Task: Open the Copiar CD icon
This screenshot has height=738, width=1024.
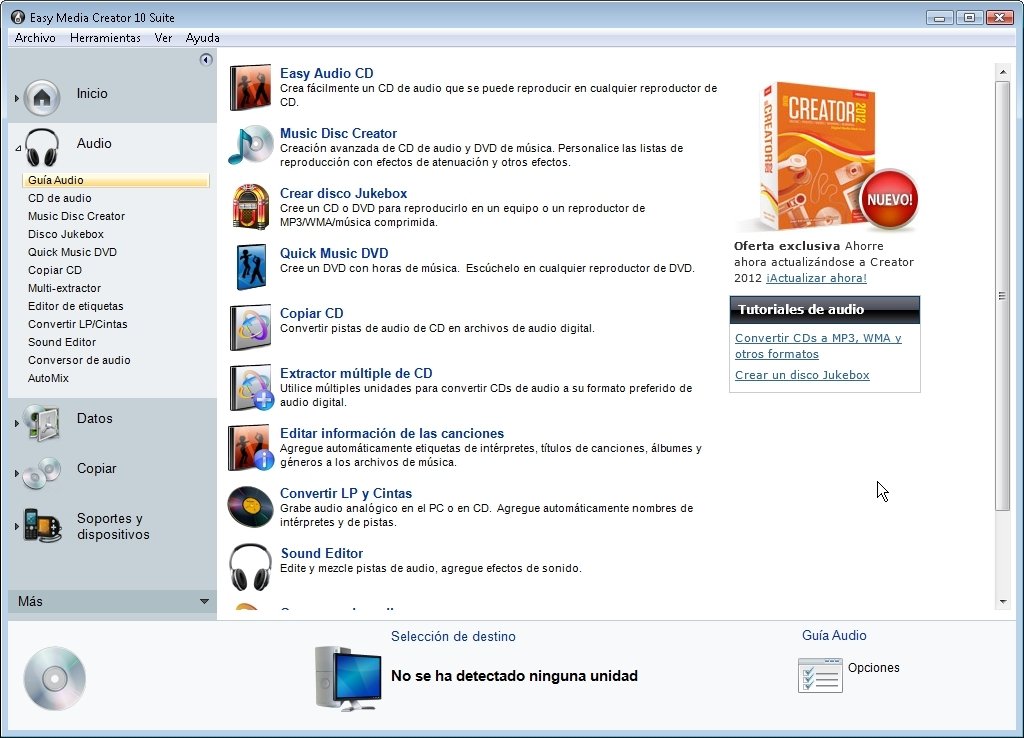Action: coord(250,327)
